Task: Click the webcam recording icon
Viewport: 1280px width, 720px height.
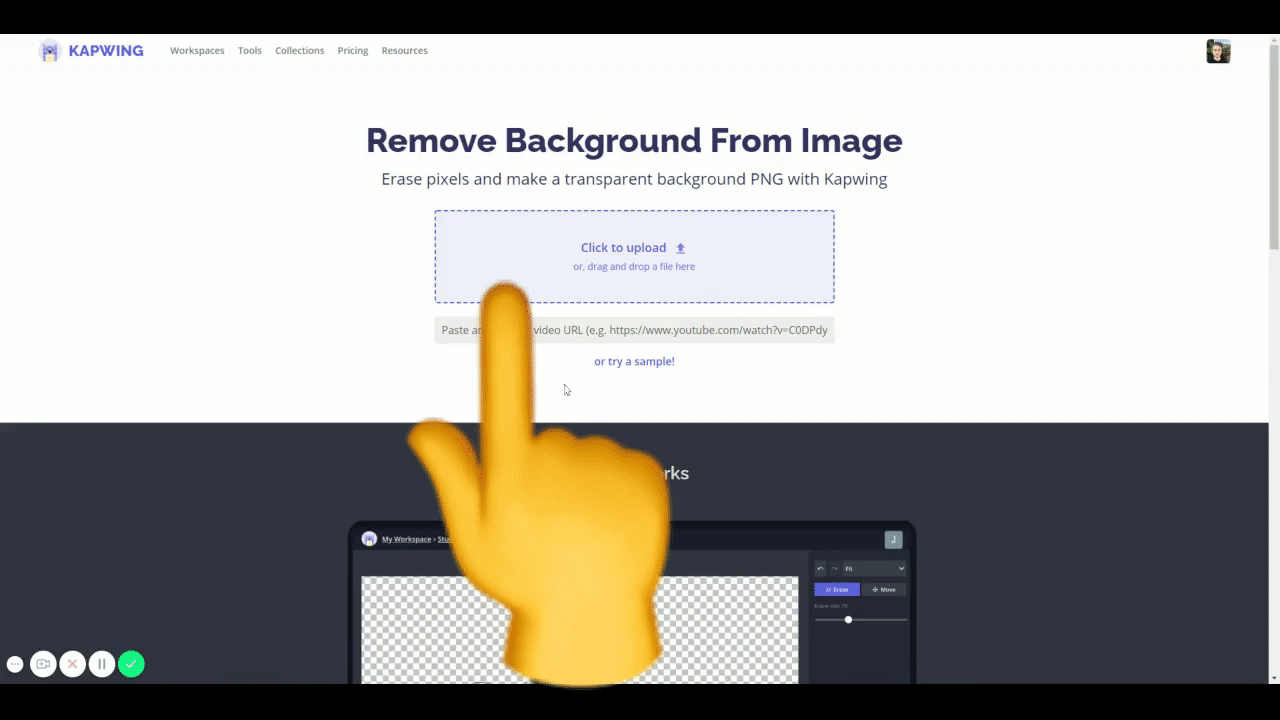Action: coord(43,664)
